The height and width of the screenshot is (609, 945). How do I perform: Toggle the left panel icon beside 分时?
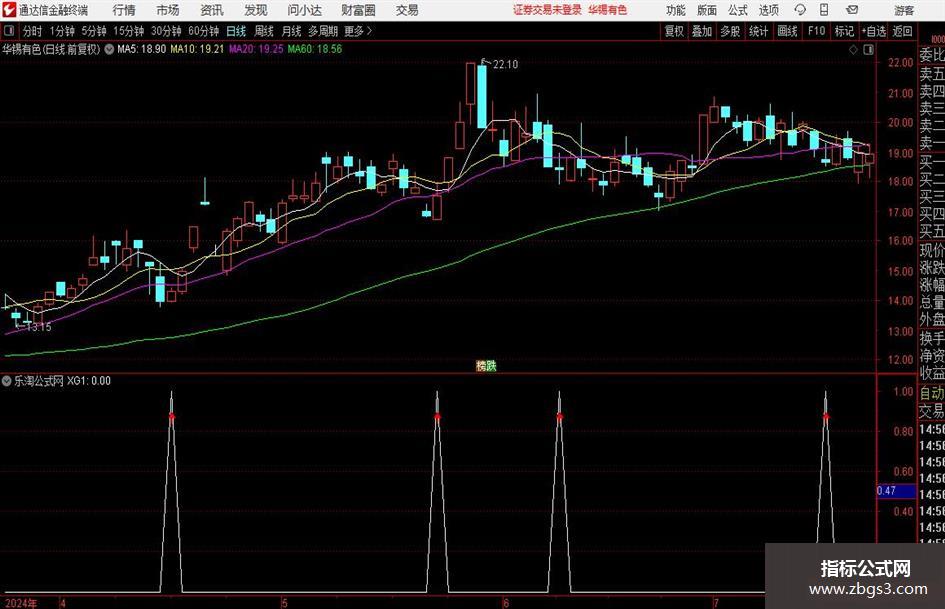coord(9,31)
